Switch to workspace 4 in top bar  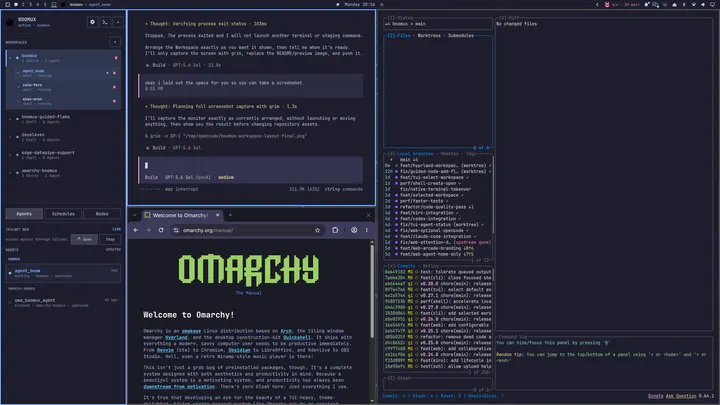[38, 5]
